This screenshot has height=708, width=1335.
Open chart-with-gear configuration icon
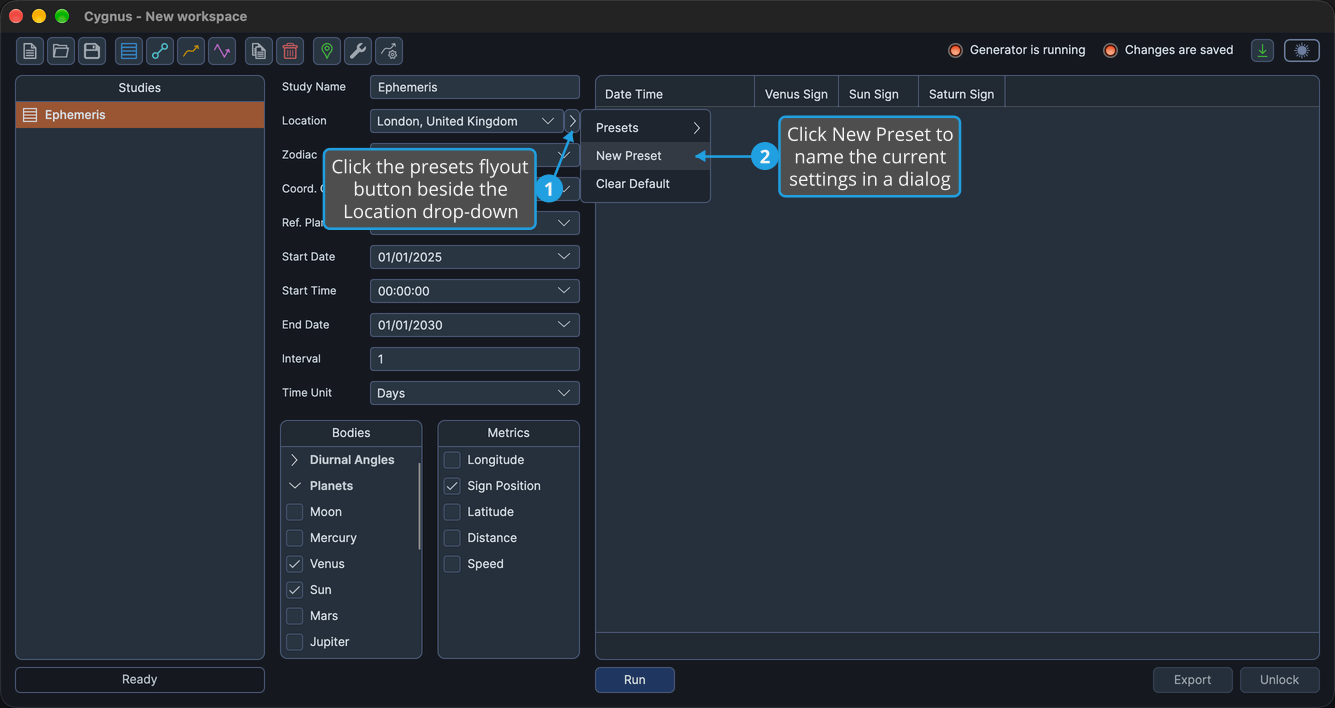point(389,51)
